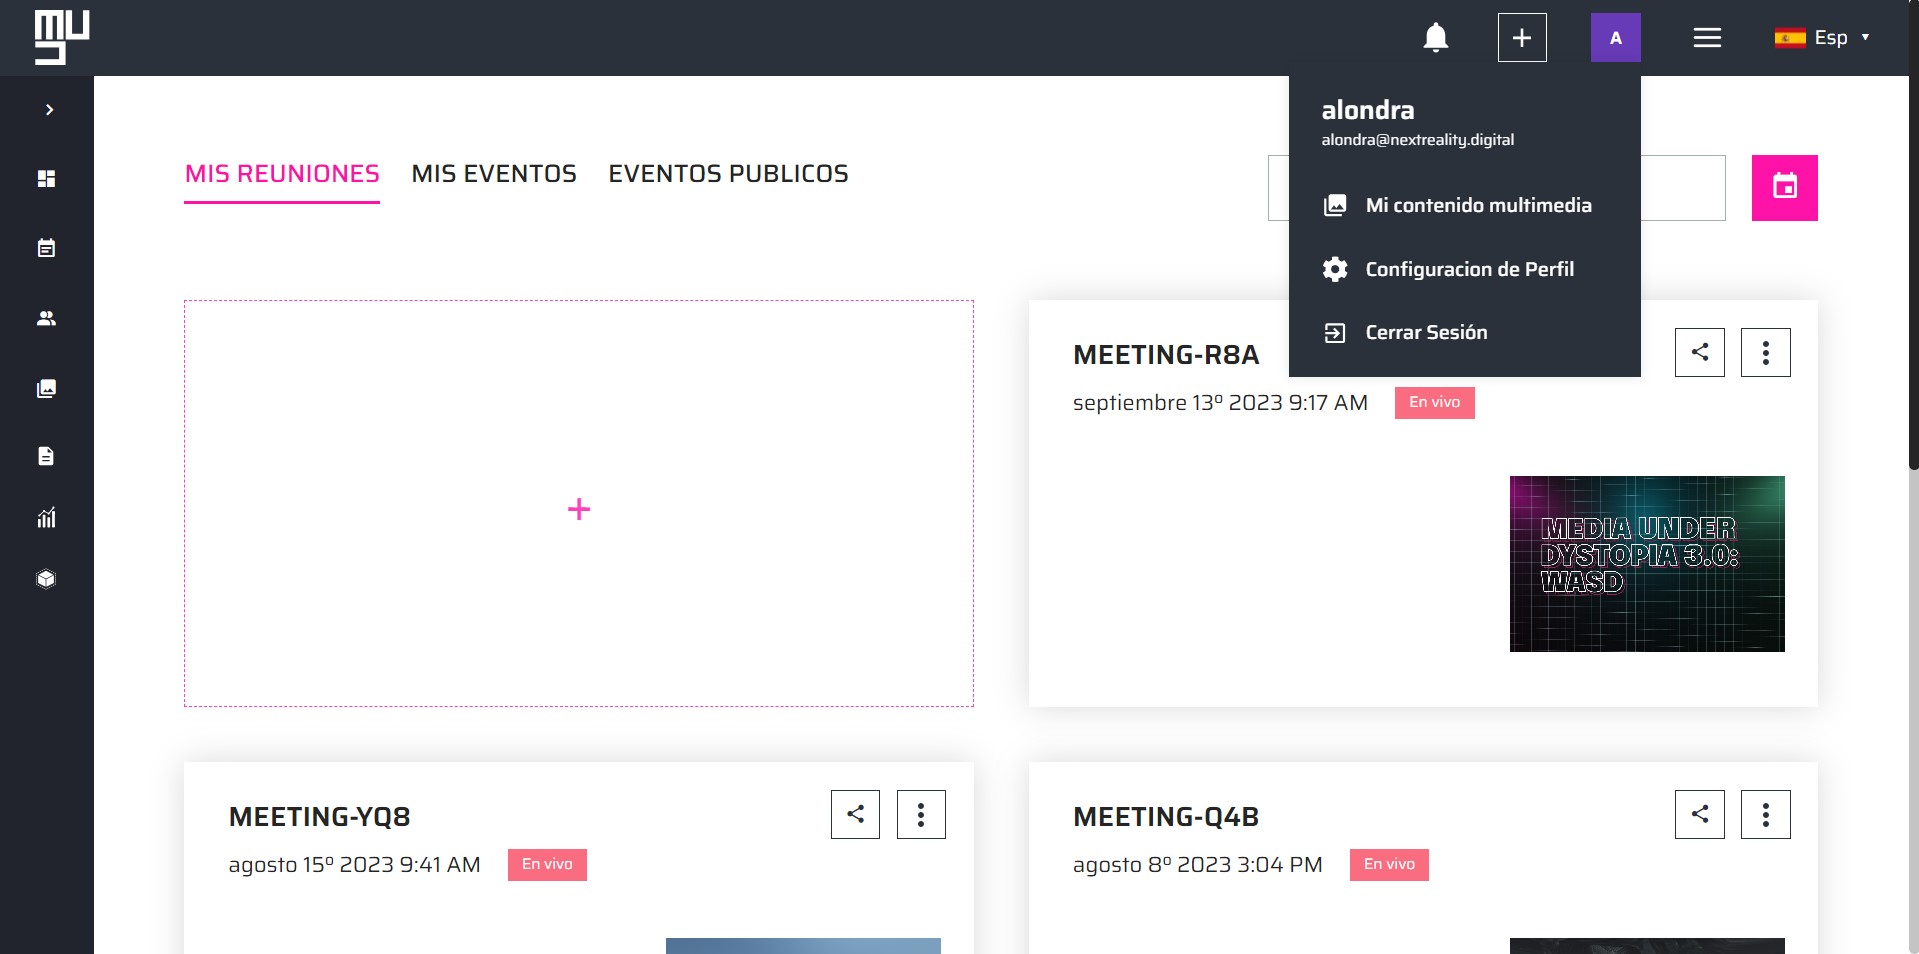The height and width of the screenshot is (954, 1919).
Task: Open the document icon in sidebar
Action: [x=46, y=456]
